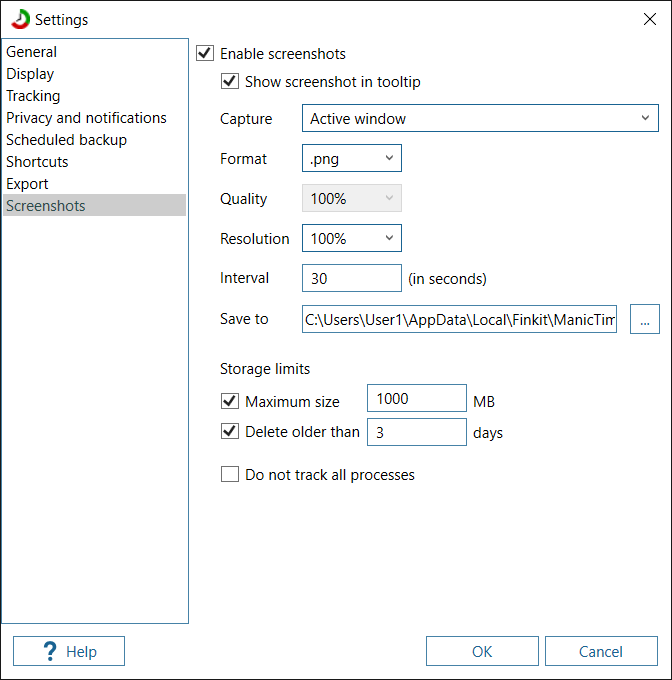Uncheck the Maximum size storage limit

click(230, 401)
